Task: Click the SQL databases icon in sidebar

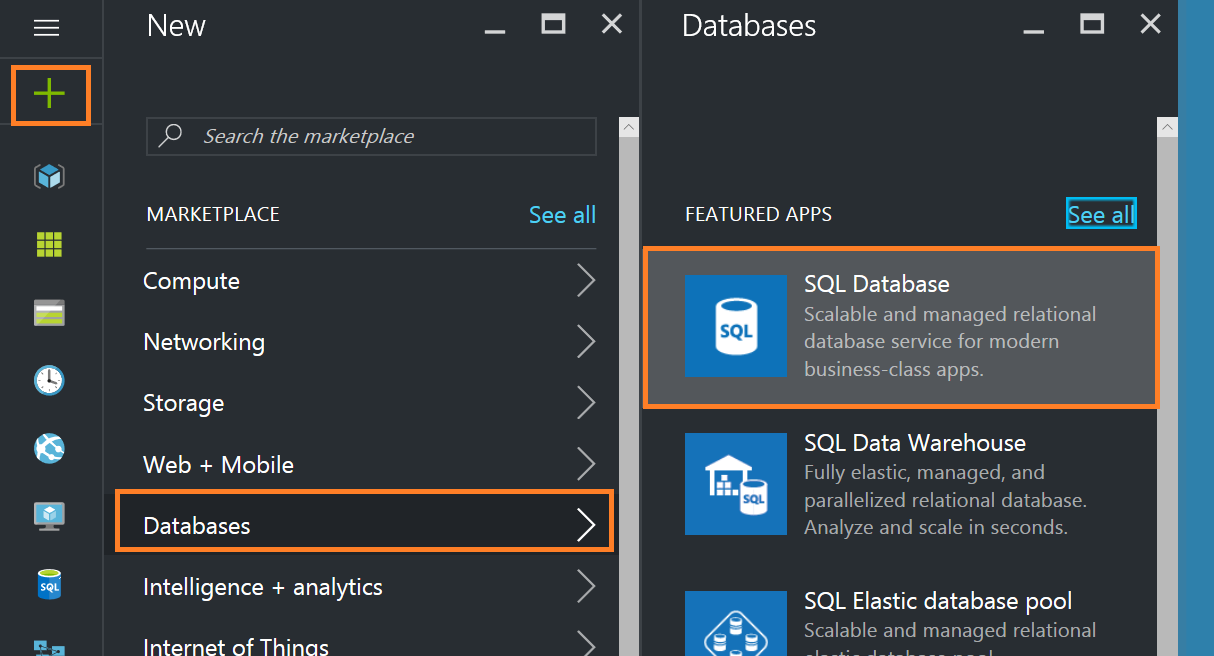Action: pyautogui.click(x=49, y=584)
